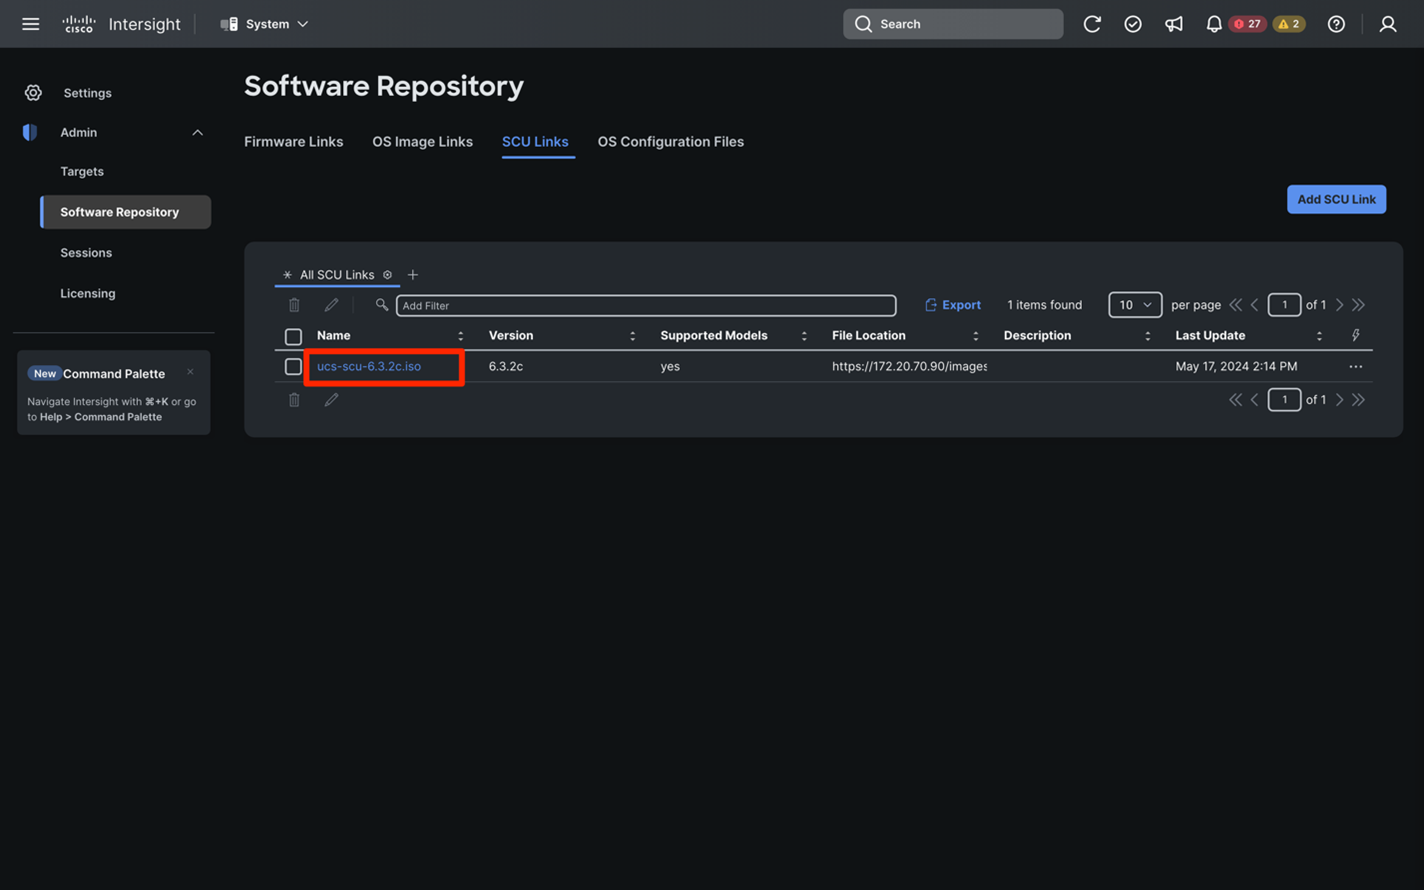1424x890 pixels.
Task: Click the bottom page number field
Action: click(x=1284, y=400)
